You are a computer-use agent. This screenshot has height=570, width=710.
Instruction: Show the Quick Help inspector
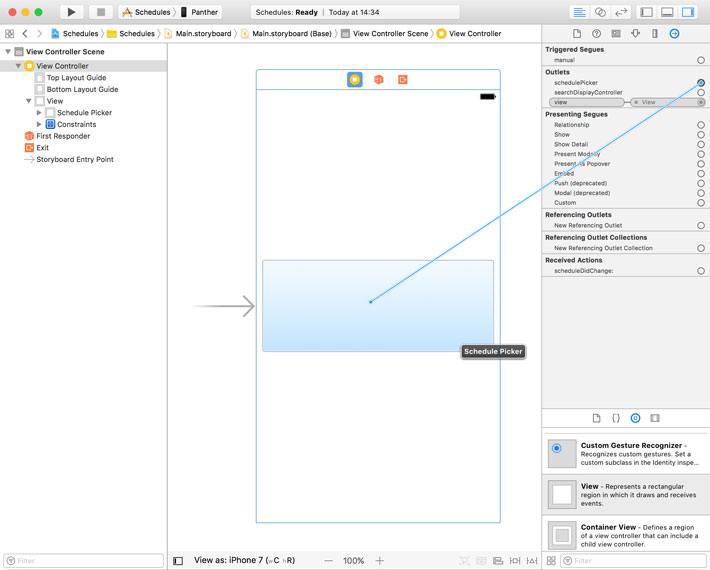click(595, 33)
